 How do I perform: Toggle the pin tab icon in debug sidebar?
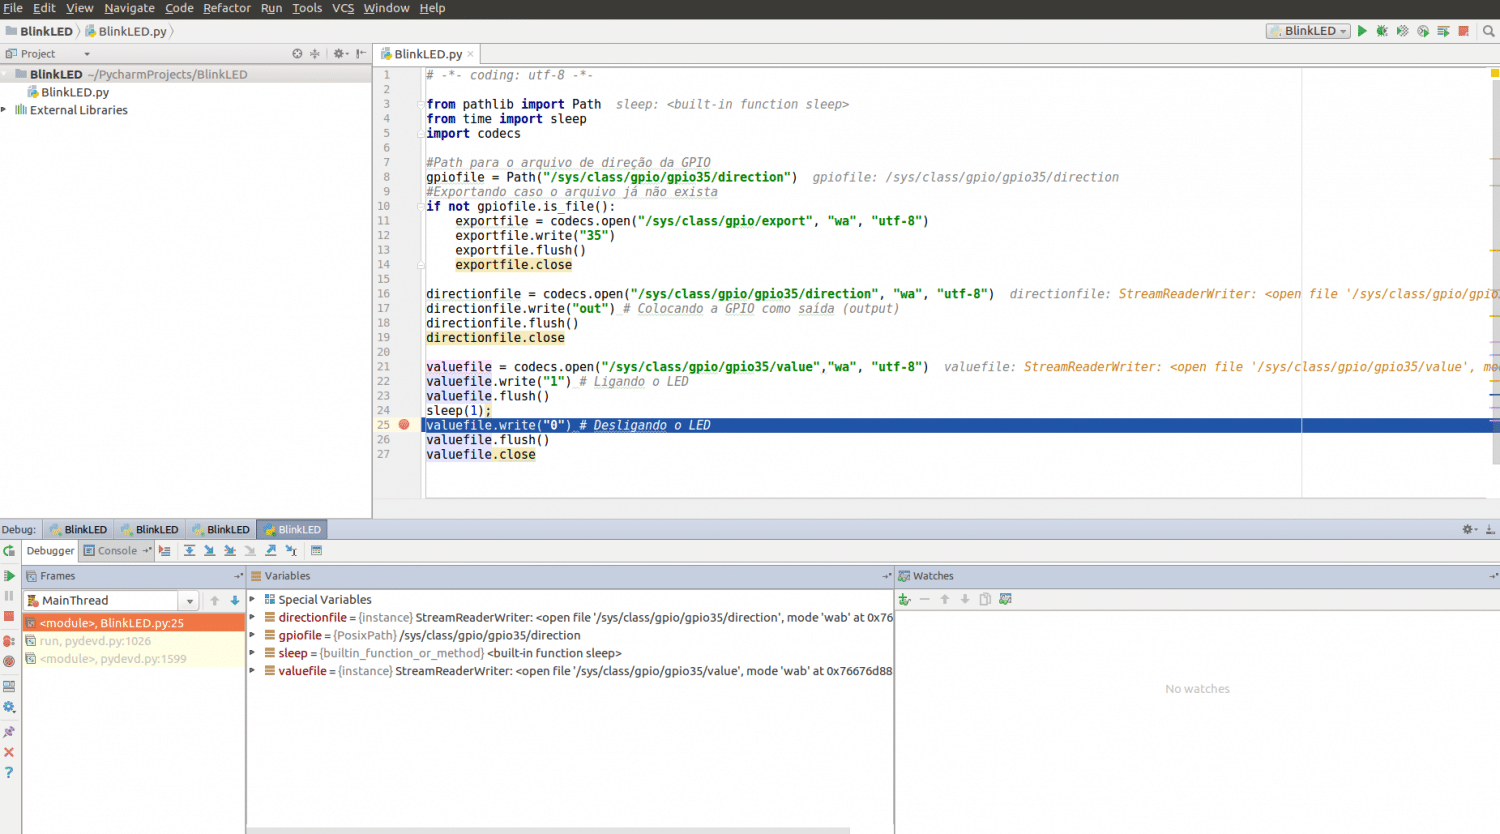click(x=9, y=732)
